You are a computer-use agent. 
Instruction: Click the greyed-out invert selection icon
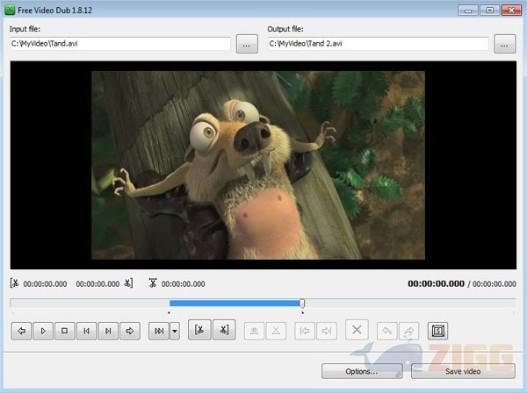[254, 331]
